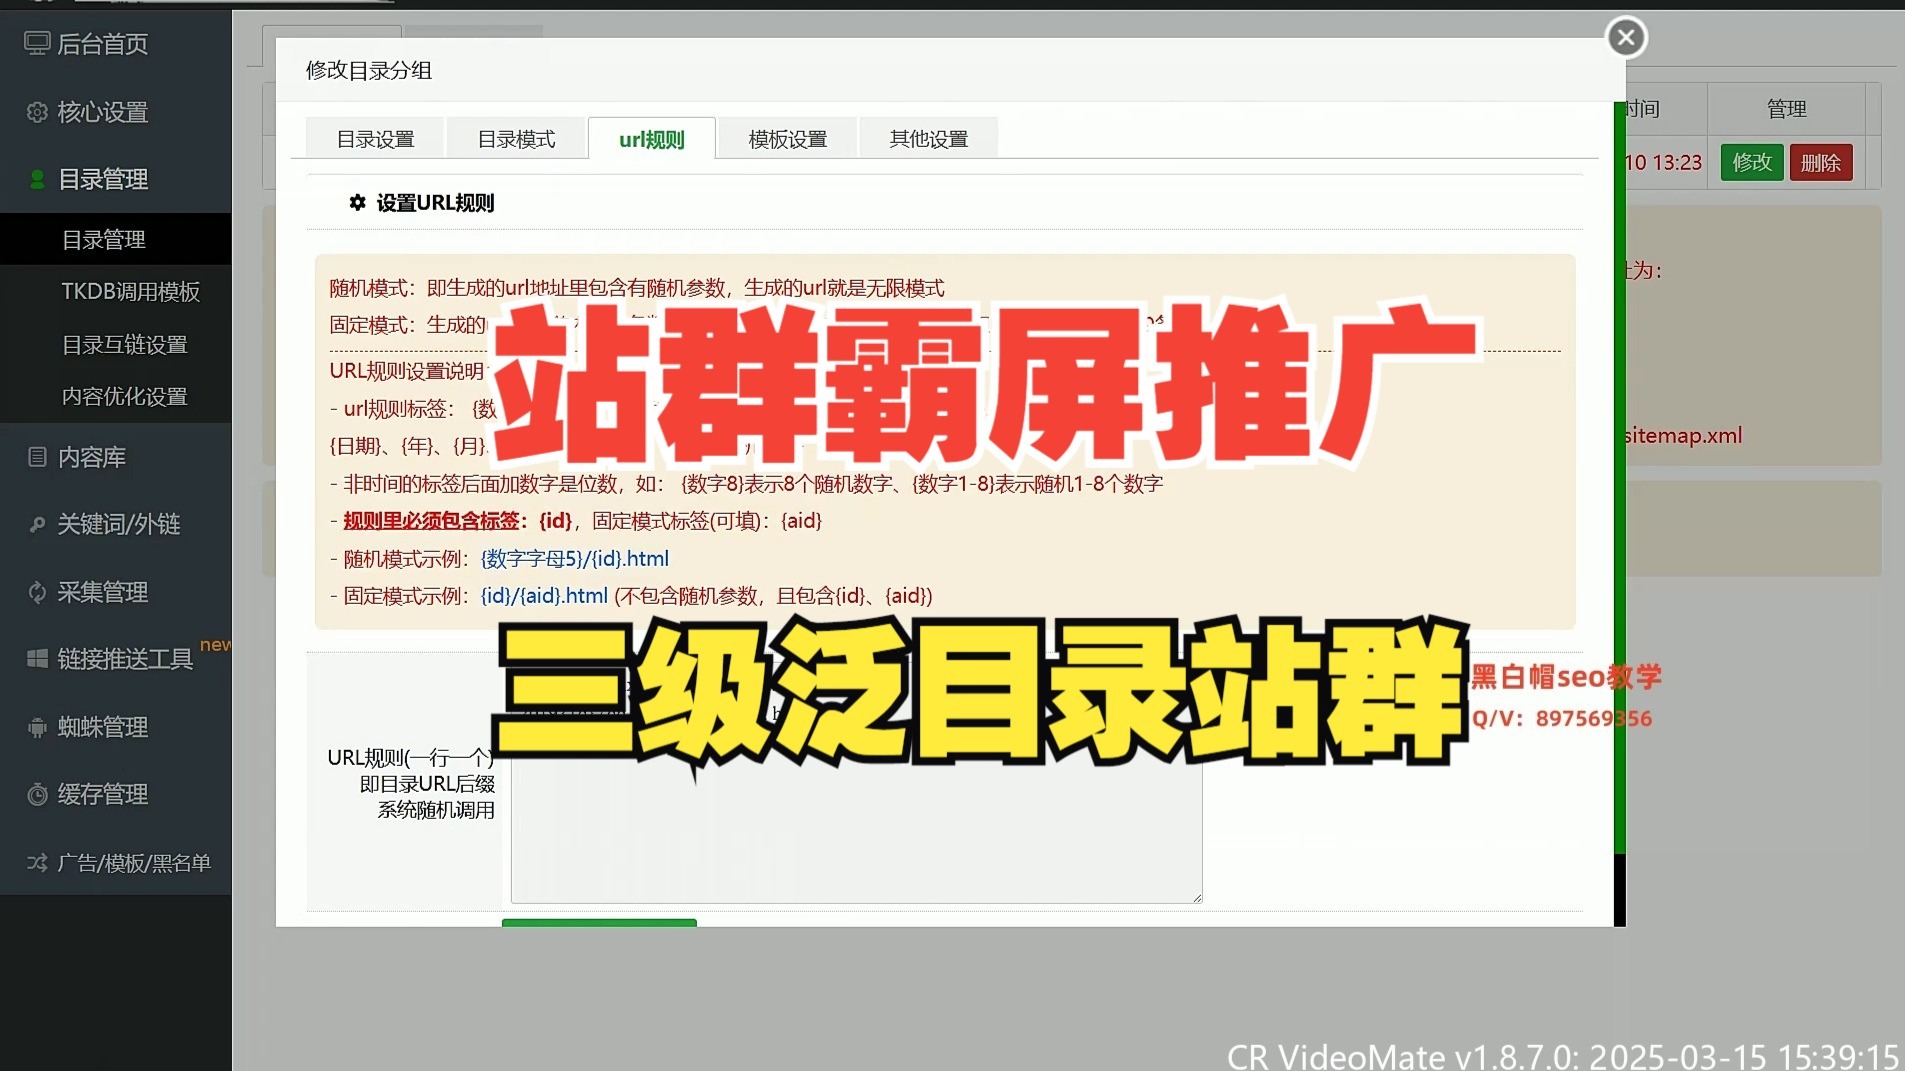This screenshot has width=1905, height=1071.
Task: Click the green user icon beside 目录管理
Action: point(37,179)
